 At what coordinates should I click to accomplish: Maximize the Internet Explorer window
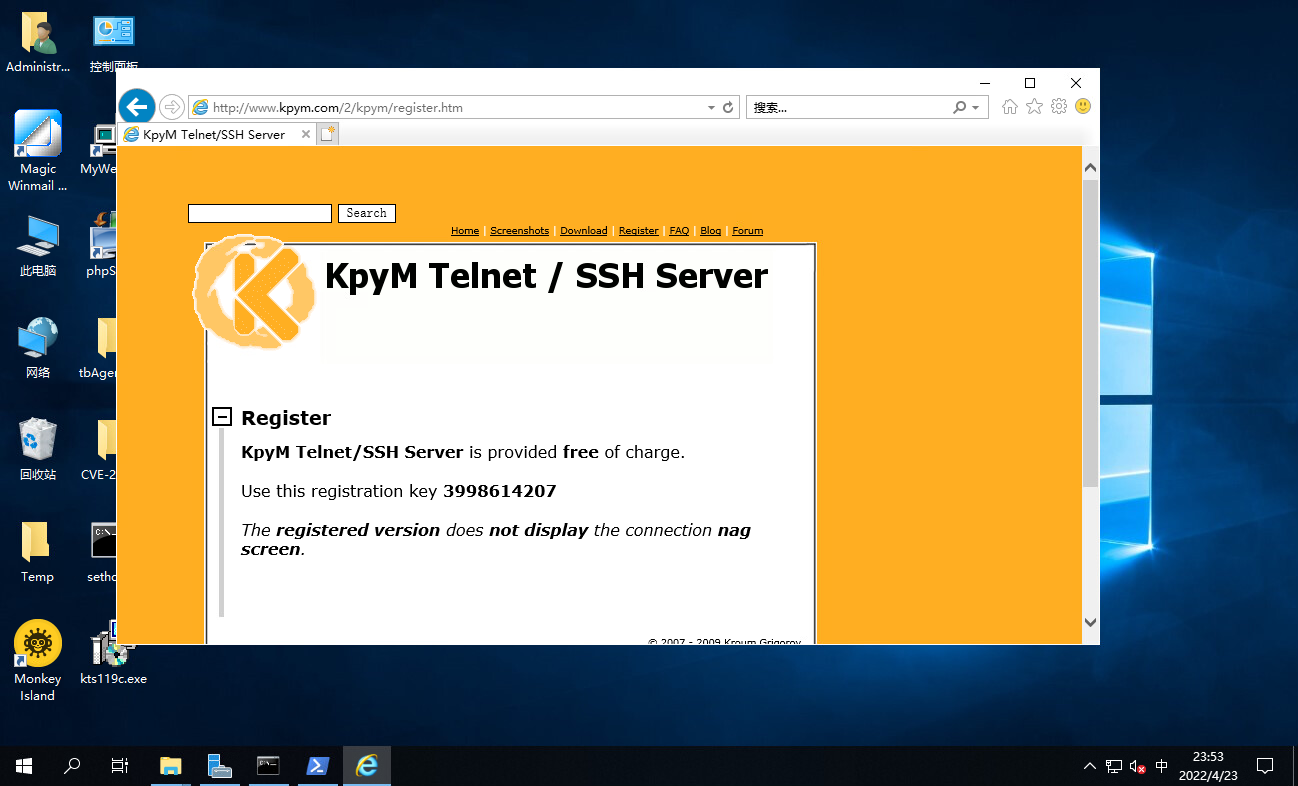[1030, 83]
